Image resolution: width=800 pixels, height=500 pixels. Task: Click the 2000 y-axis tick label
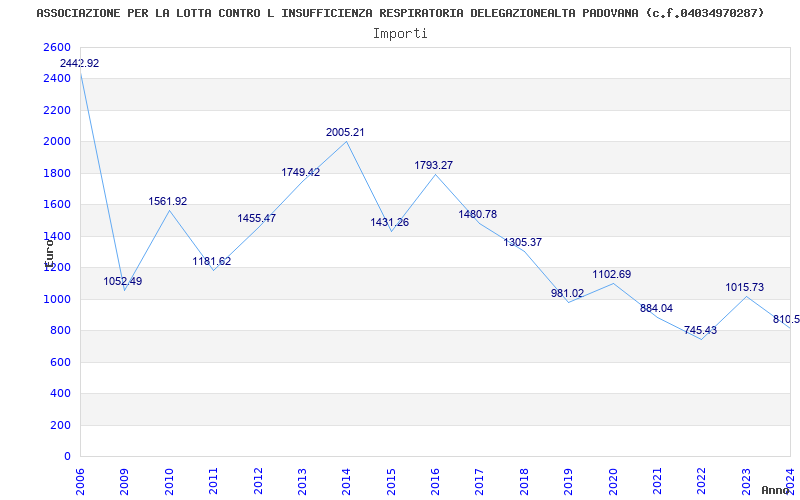pyautogui.click(x=58, y=141)
